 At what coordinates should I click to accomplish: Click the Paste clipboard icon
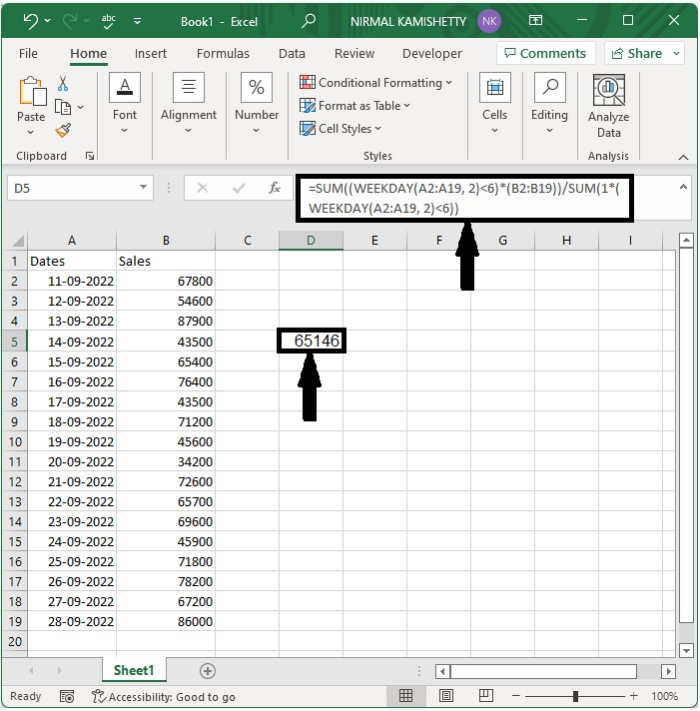pyautogui.click(x=32, y=91)
